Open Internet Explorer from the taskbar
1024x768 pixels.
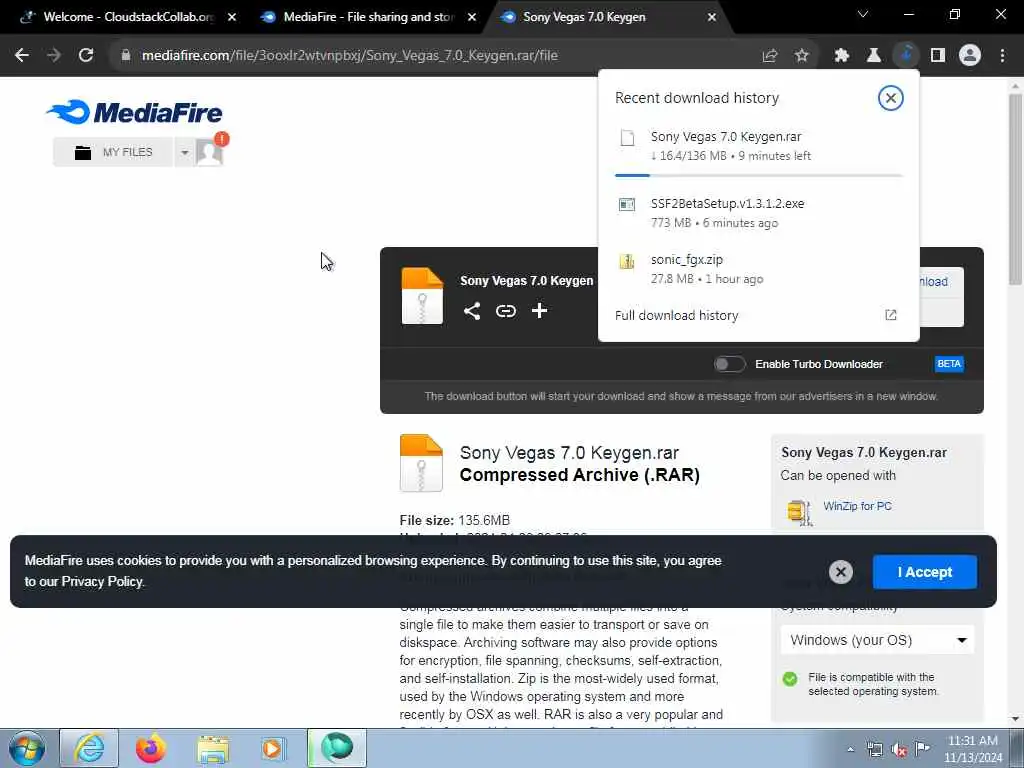pyautogui.click(x=89, y=748)
